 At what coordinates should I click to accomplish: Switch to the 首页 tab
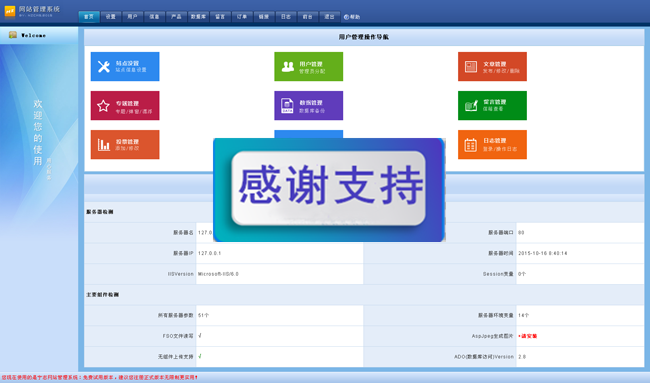pyautogui.click(x=89, y=17)
